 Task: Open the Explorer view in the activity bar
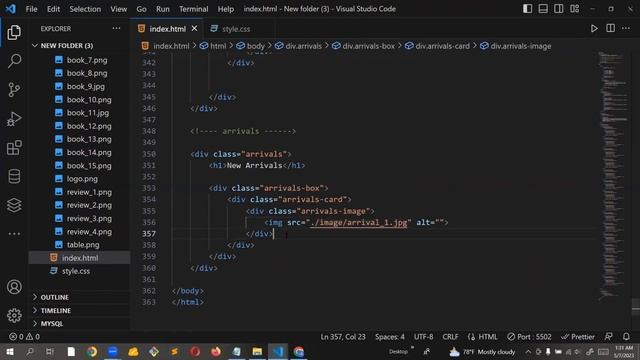(14, 32)
